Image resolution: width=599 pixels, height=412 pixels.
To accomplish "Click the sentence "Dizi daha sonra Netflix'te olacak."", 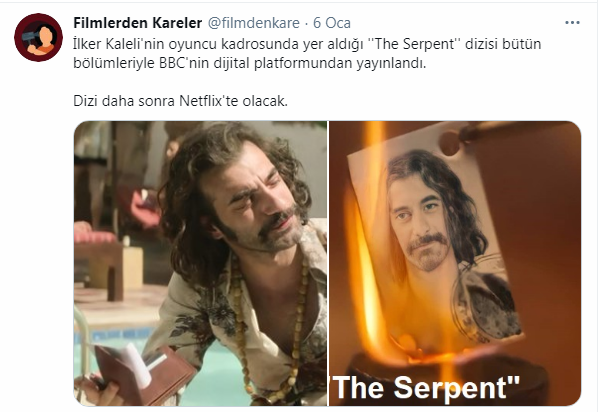I will [x=180, y=101].
